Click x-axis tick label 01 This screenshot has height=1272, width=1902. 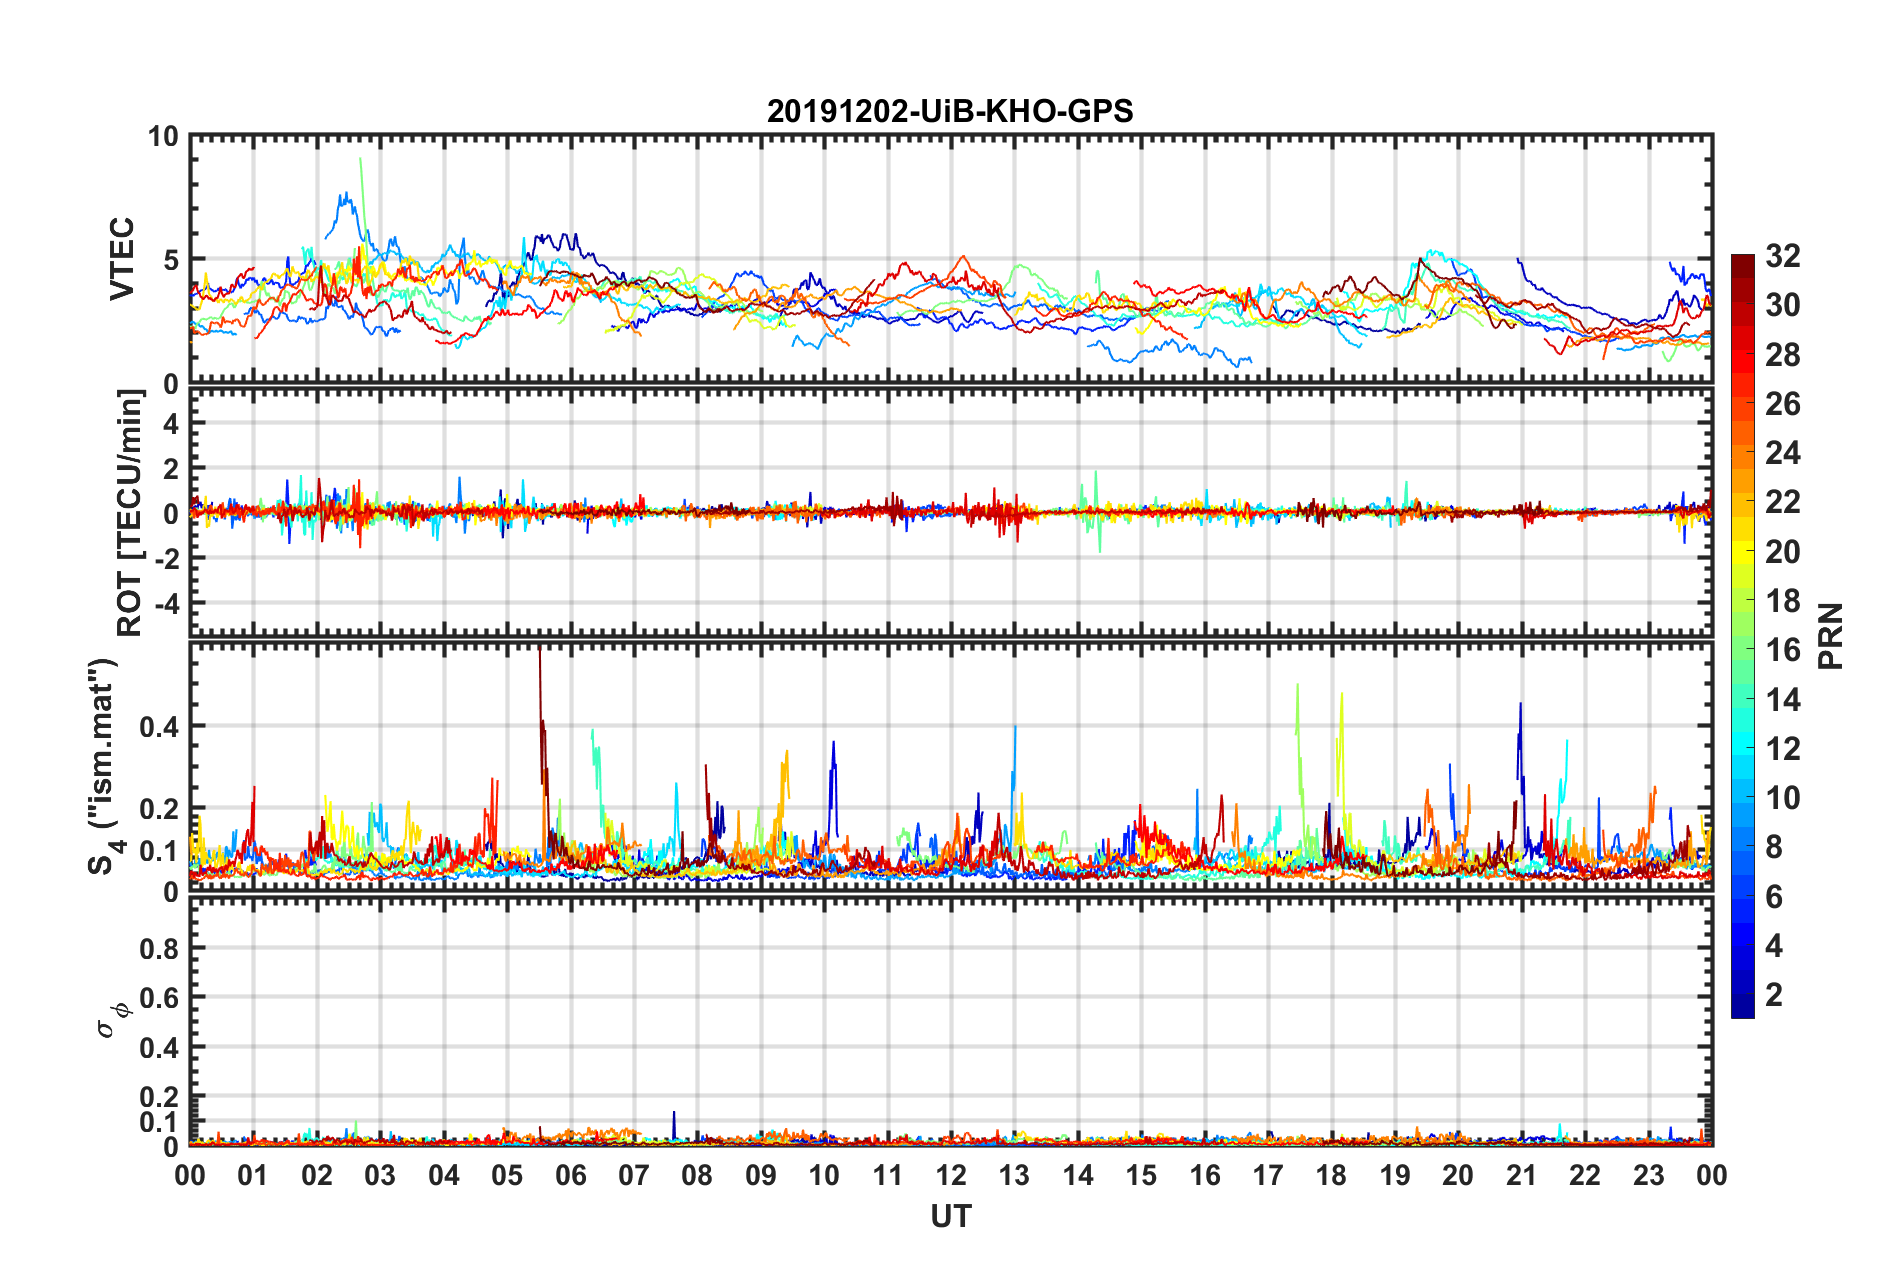tap(253, 1175)
